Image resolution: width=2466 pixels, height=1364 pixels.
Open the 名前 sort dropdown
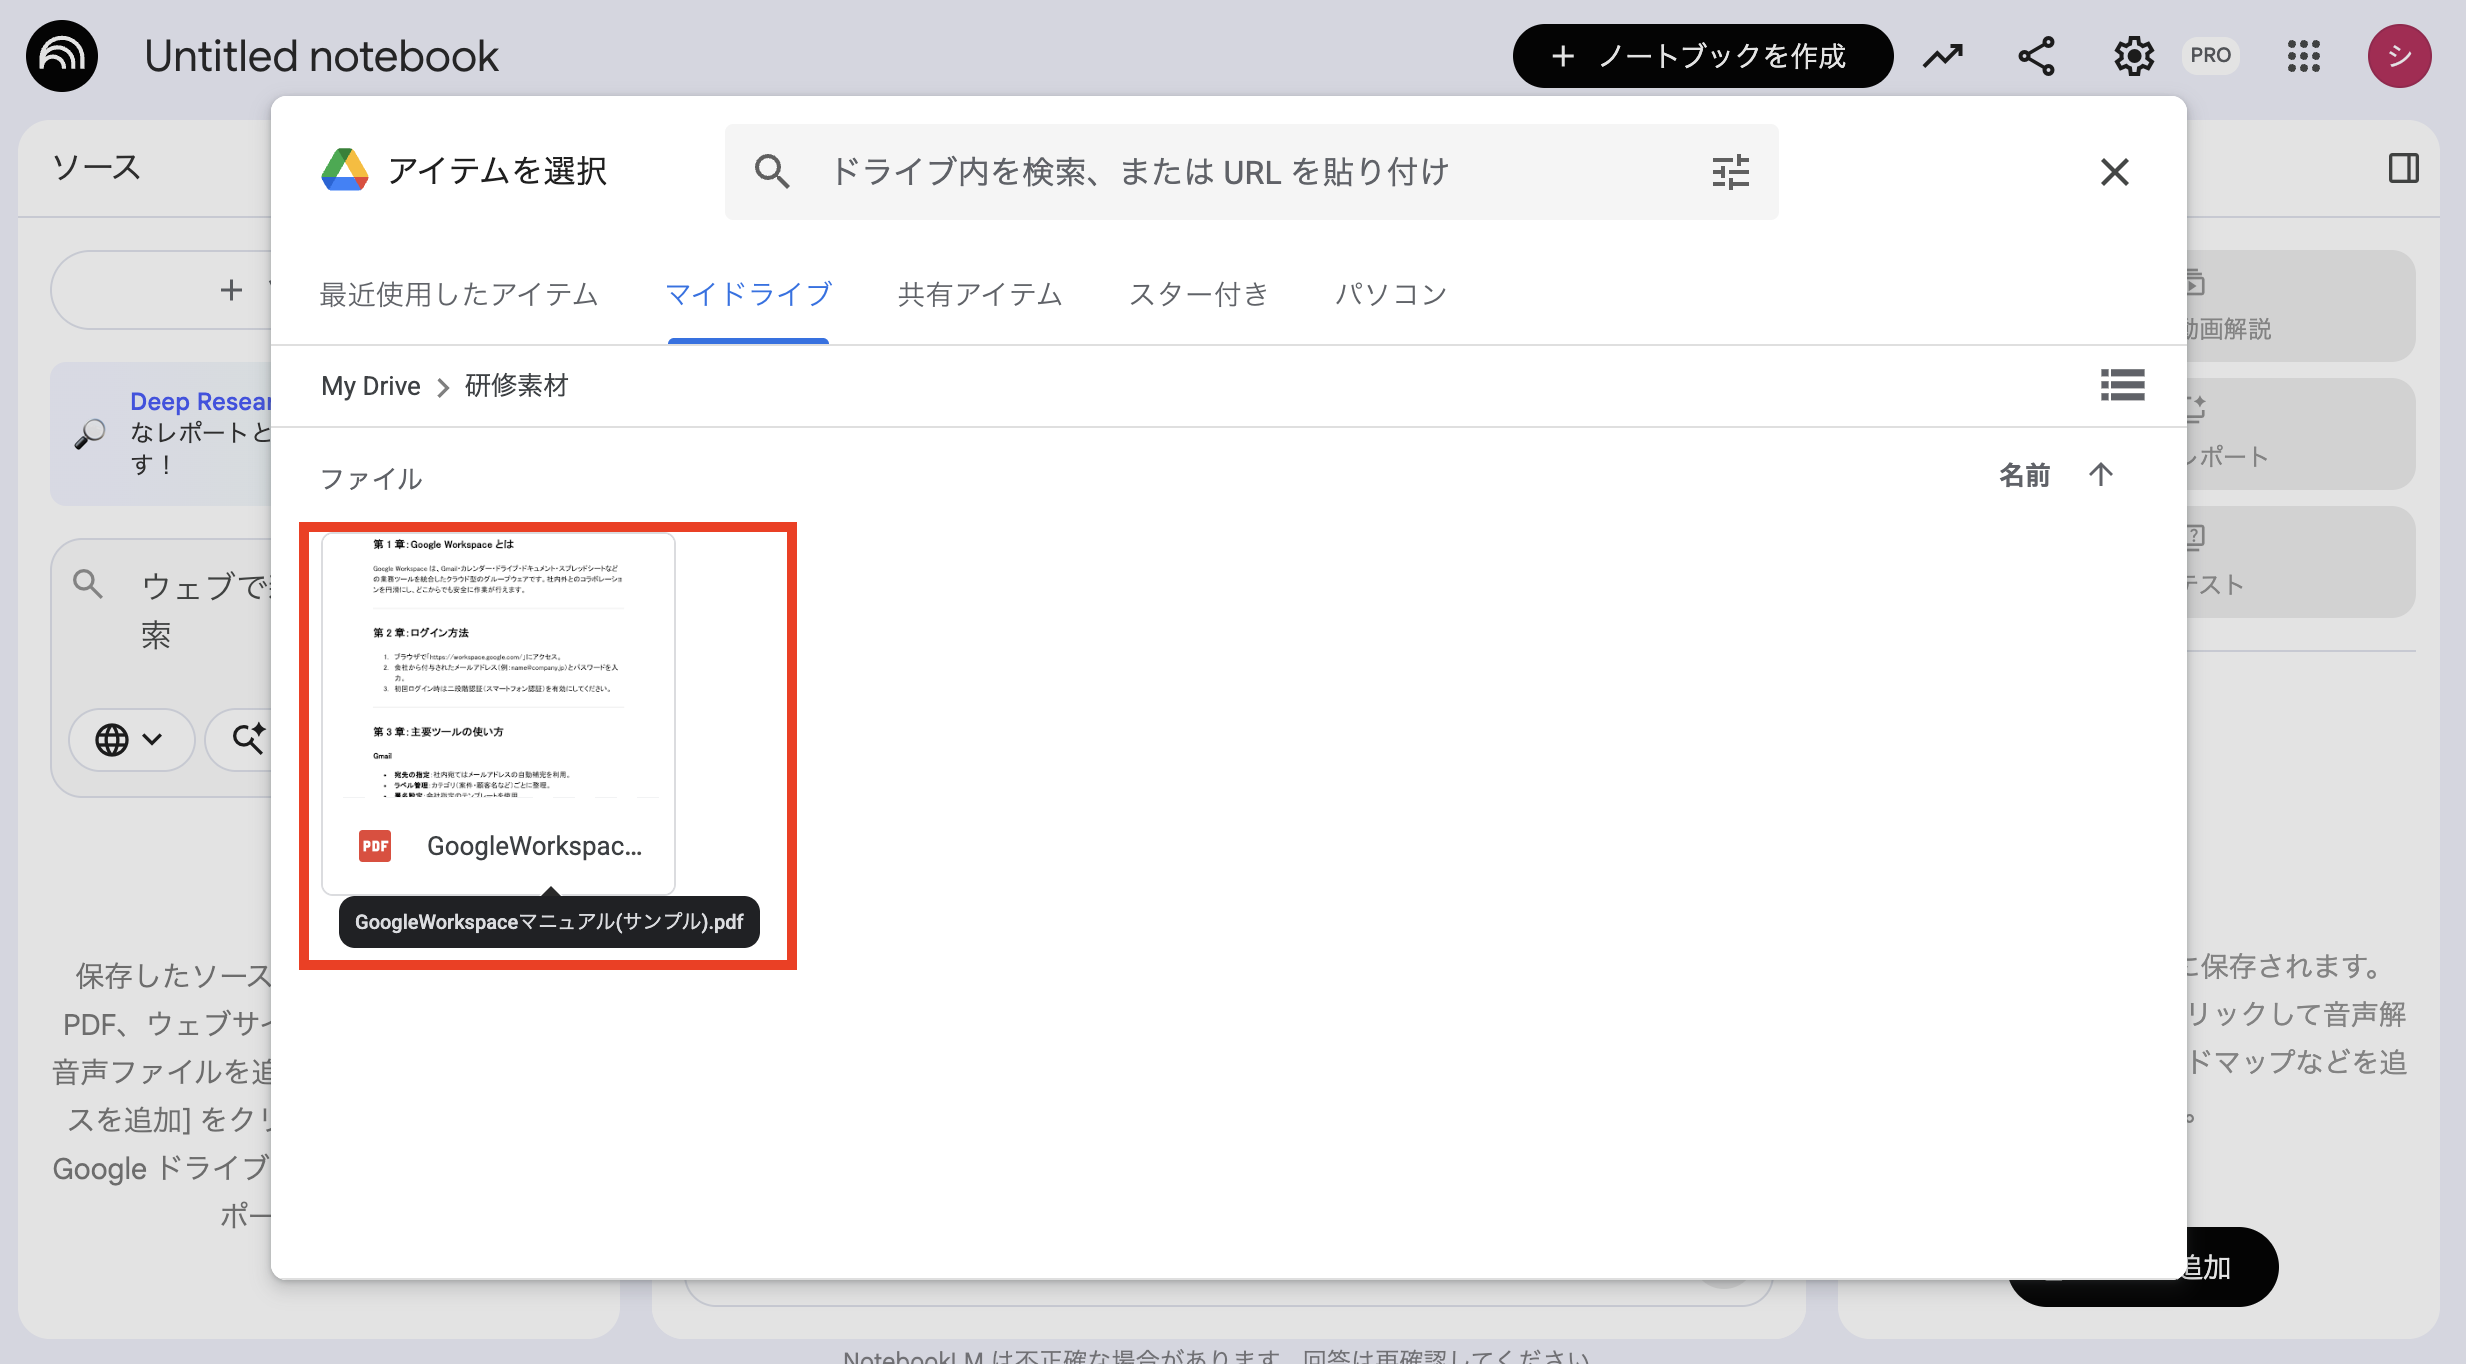[x=2025, y=476]
